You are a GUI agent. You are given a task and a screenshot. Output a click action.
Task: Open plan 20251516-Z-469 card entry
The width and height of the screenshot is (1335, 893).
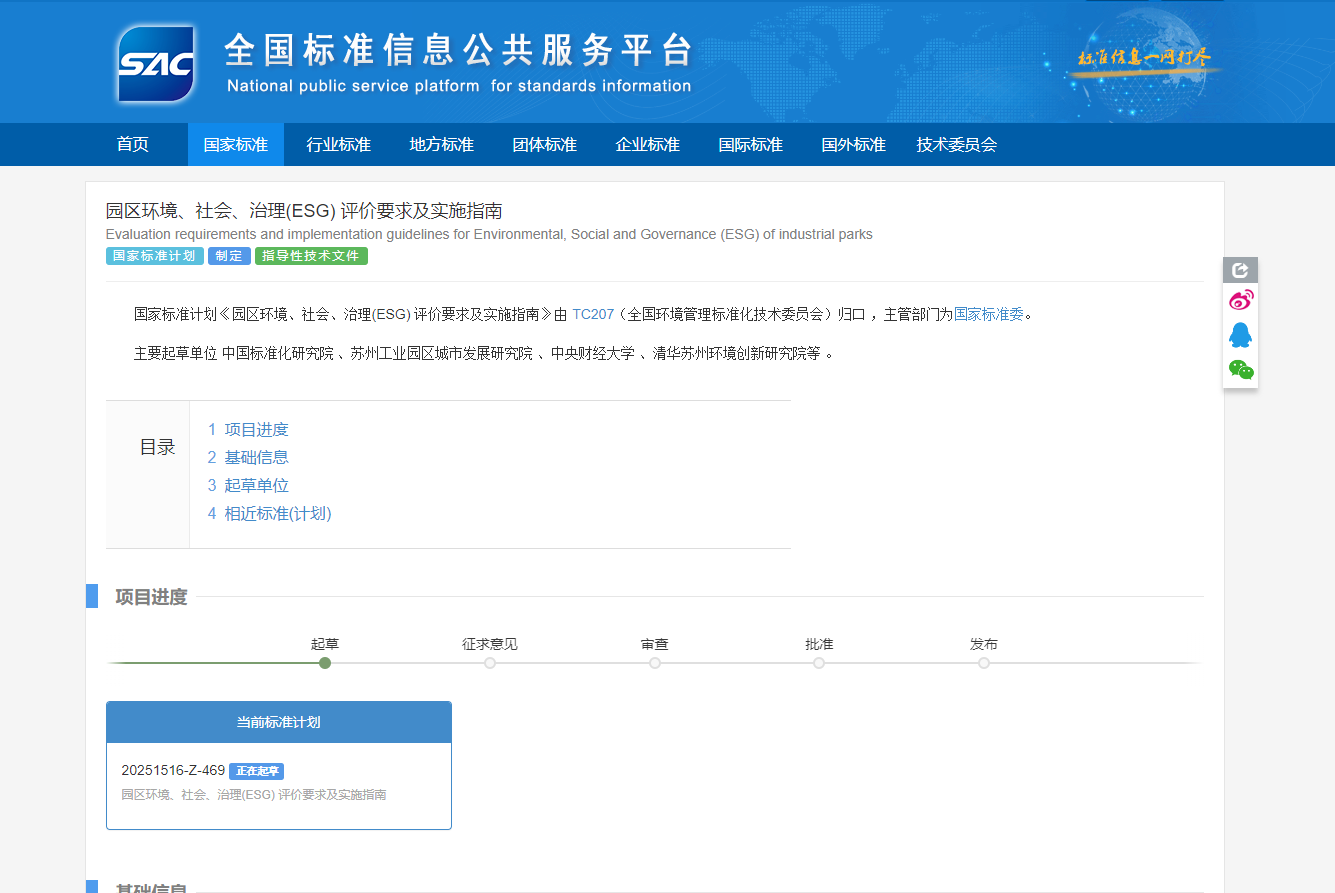pos(173,770)
